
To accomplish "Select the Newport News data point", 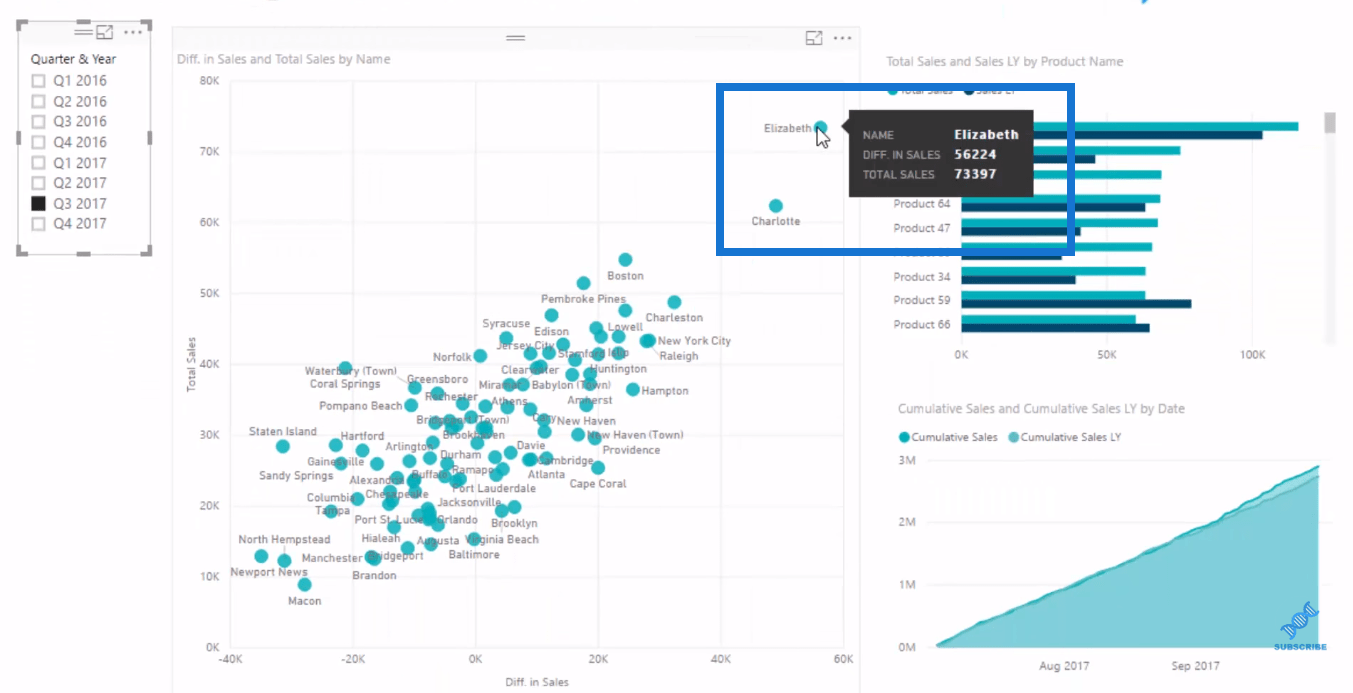I will (x=261, y=556).
